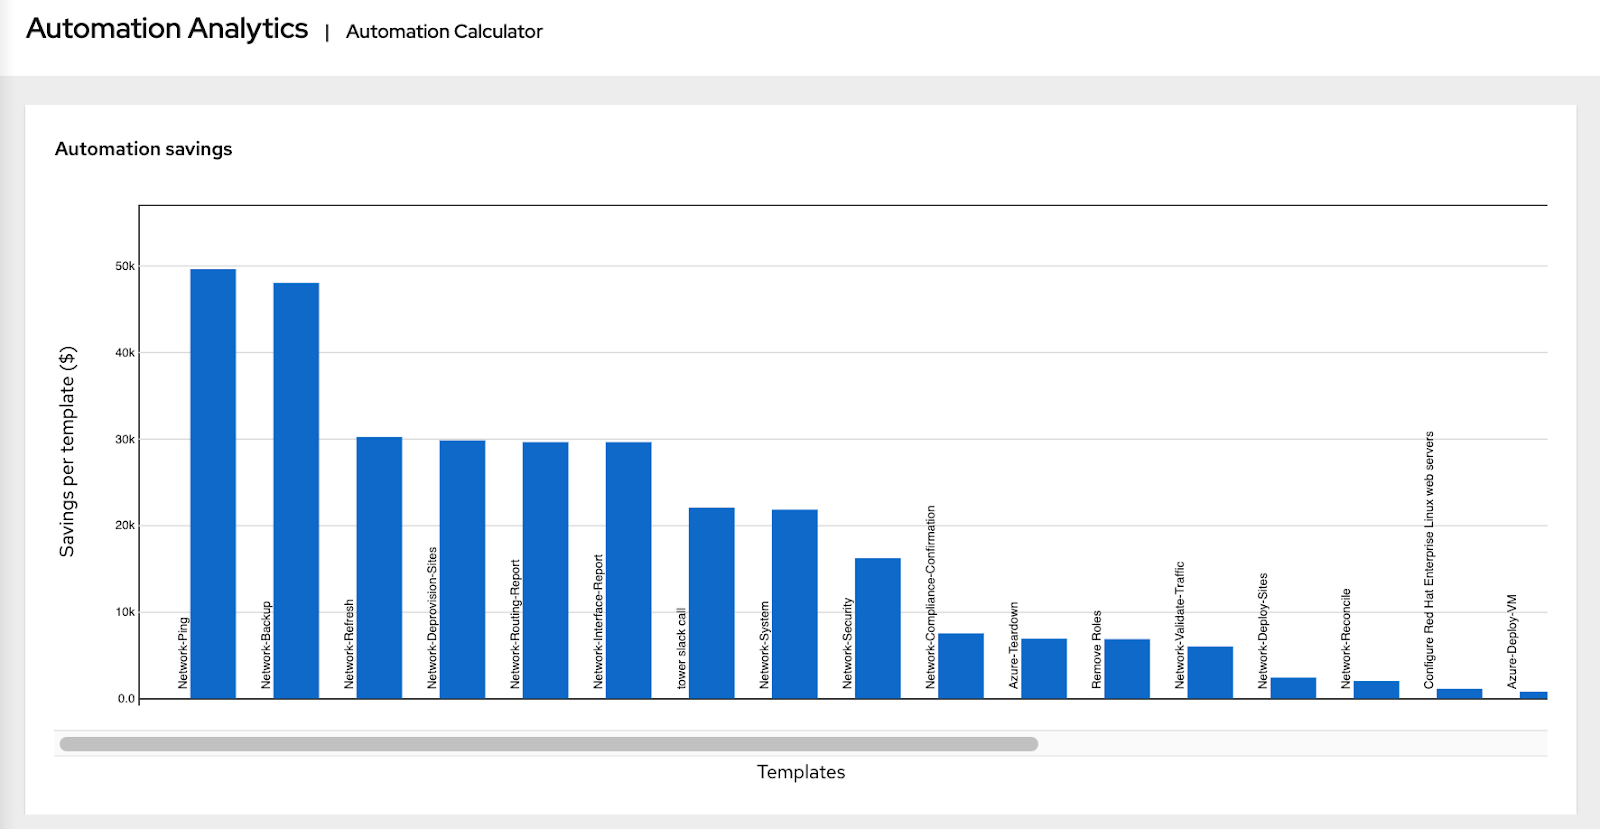This screenshot has width=1600, height=829.
Task: Click the Network-Reconcile bar
Action: pyautogui.click(x=1375, y=690)
